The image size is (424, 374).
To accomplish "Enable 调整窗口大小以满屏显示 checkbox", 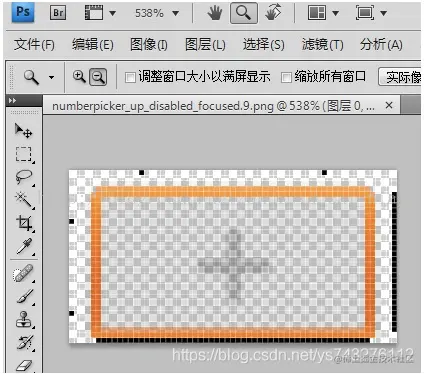I will coord(130,78).
